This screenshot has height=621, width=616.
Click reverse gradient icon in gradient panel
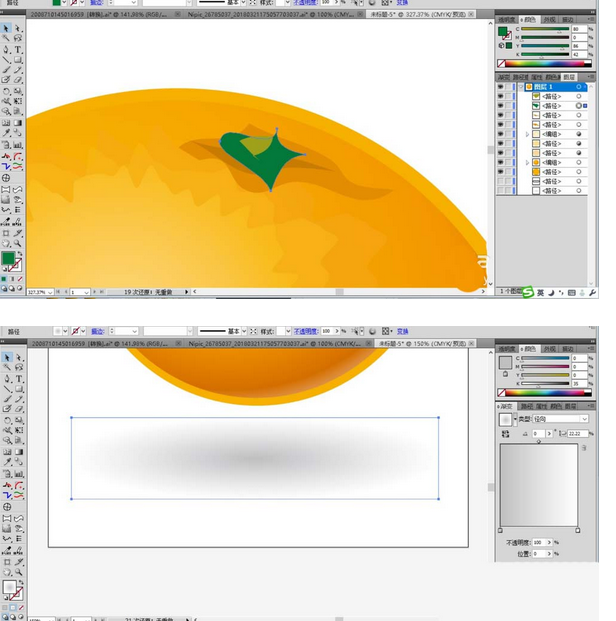pos(505,434)
